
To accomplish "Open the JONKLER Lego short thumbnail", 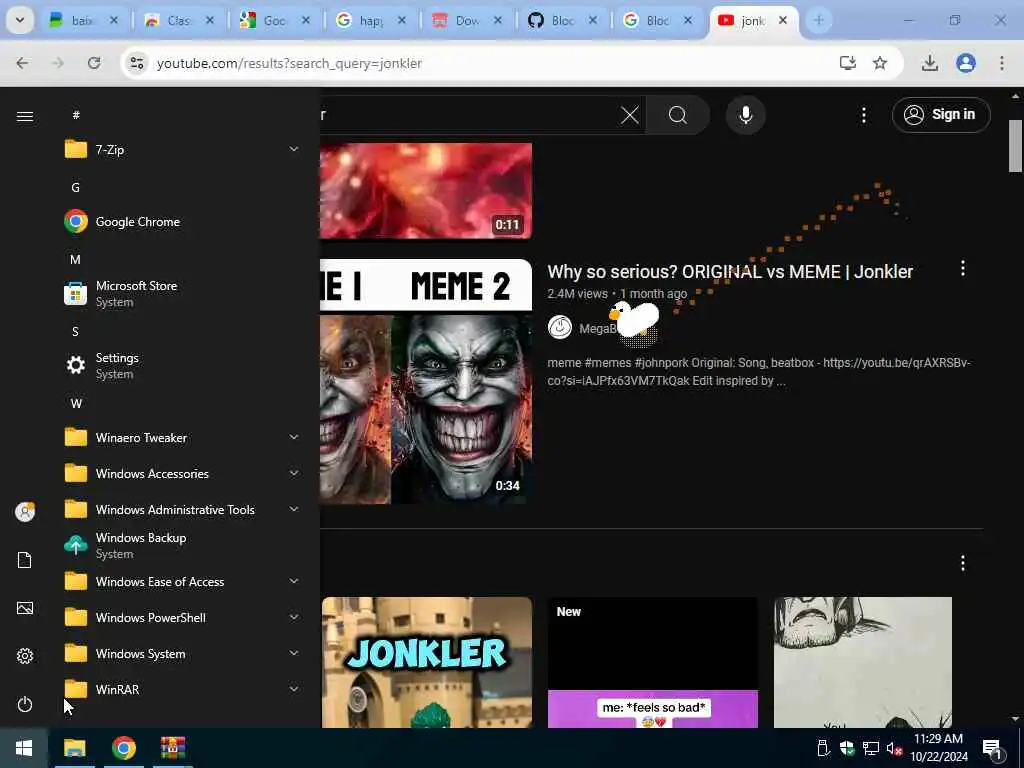I will pos(426,662).
